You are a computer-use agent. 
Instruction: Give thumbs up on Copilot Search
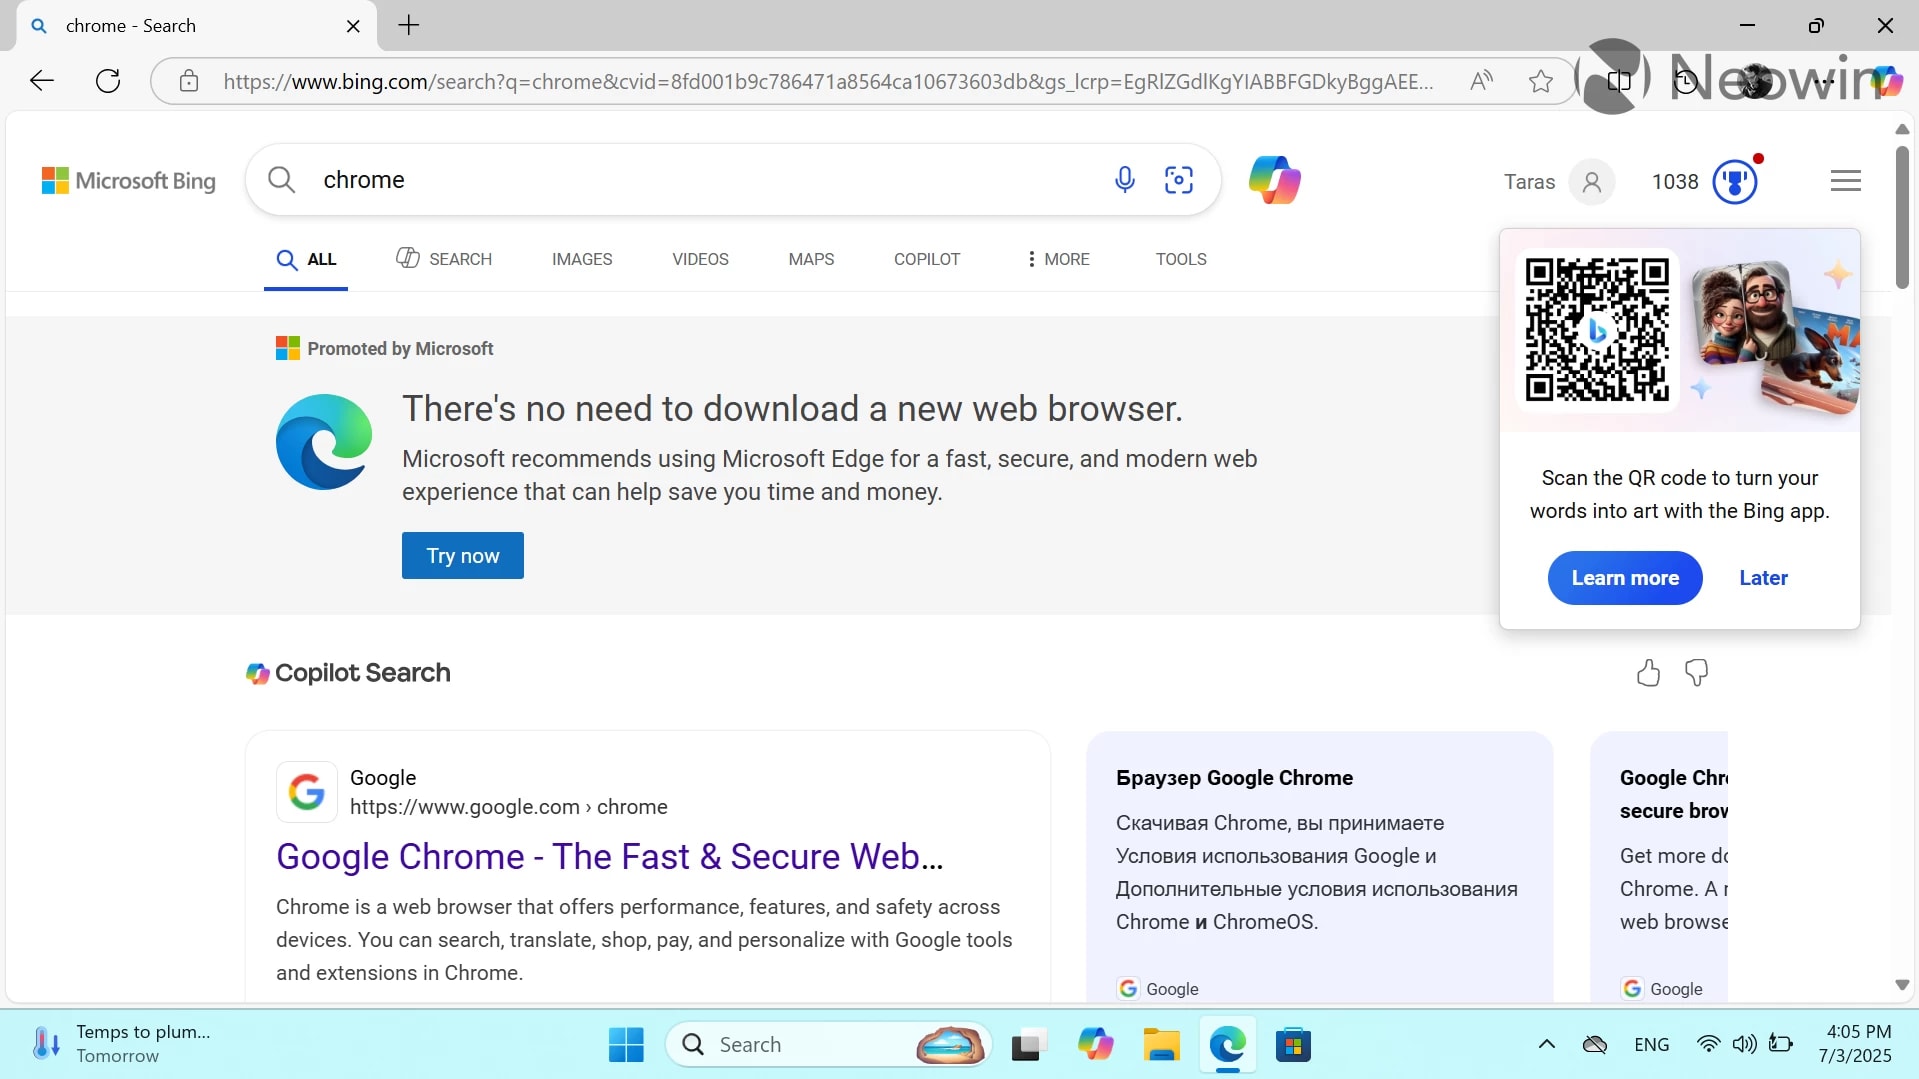1647,672
